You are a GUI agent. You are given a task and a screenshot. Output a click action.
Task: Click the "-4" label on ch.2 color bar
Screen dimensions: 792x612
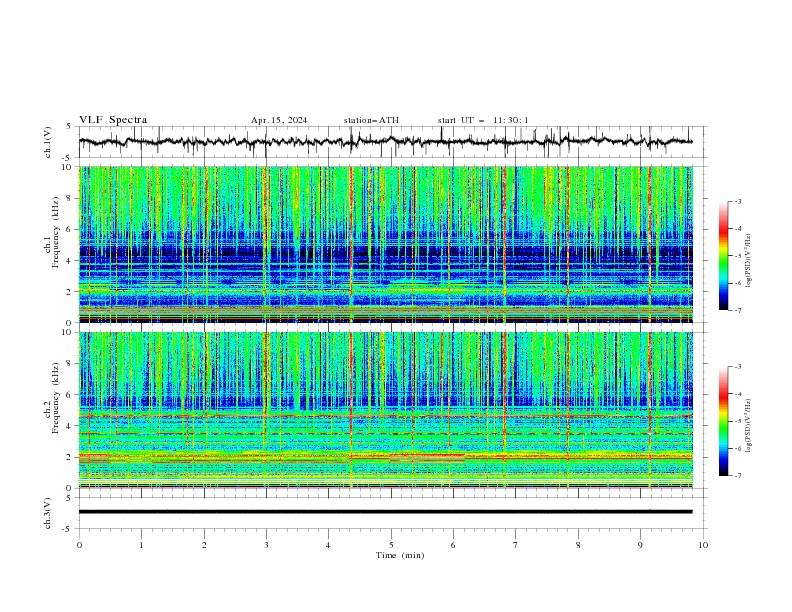(x=738, y=394)
